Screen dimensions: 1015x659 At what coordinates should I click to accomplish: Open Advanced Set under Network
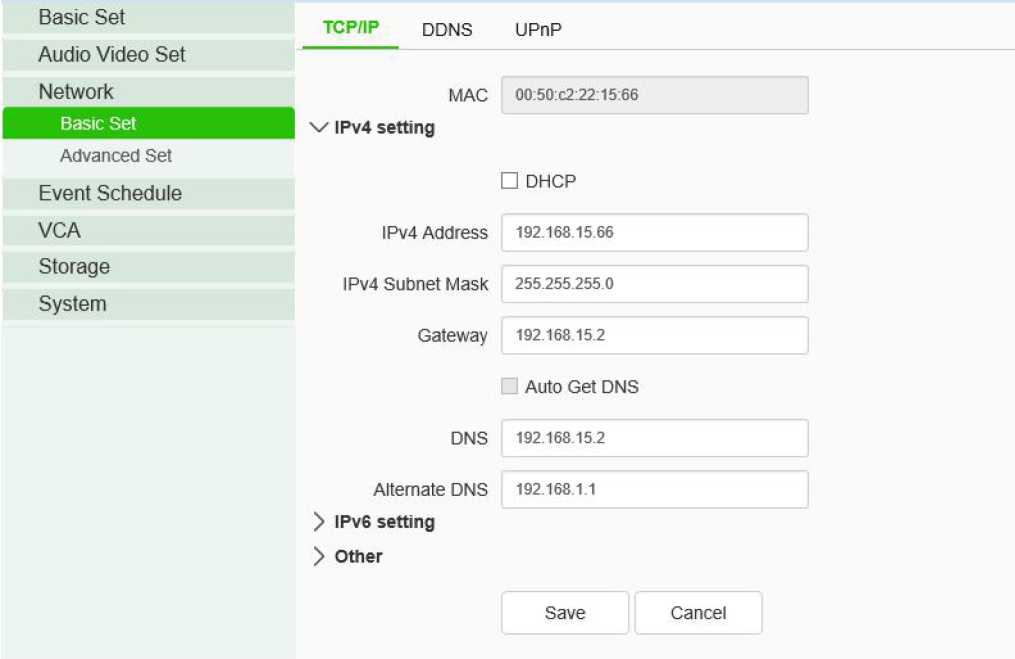point(116,156)
